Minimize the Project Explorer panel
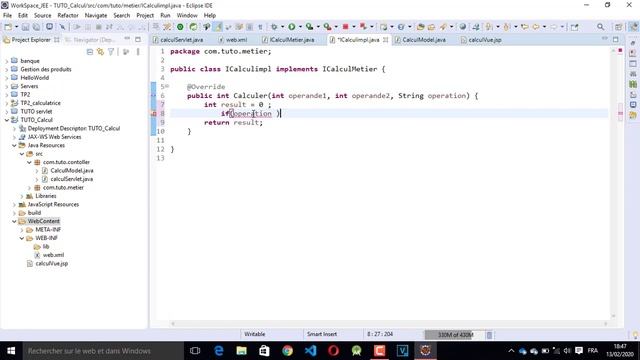 pyautogui.click(x=127, y=40)
